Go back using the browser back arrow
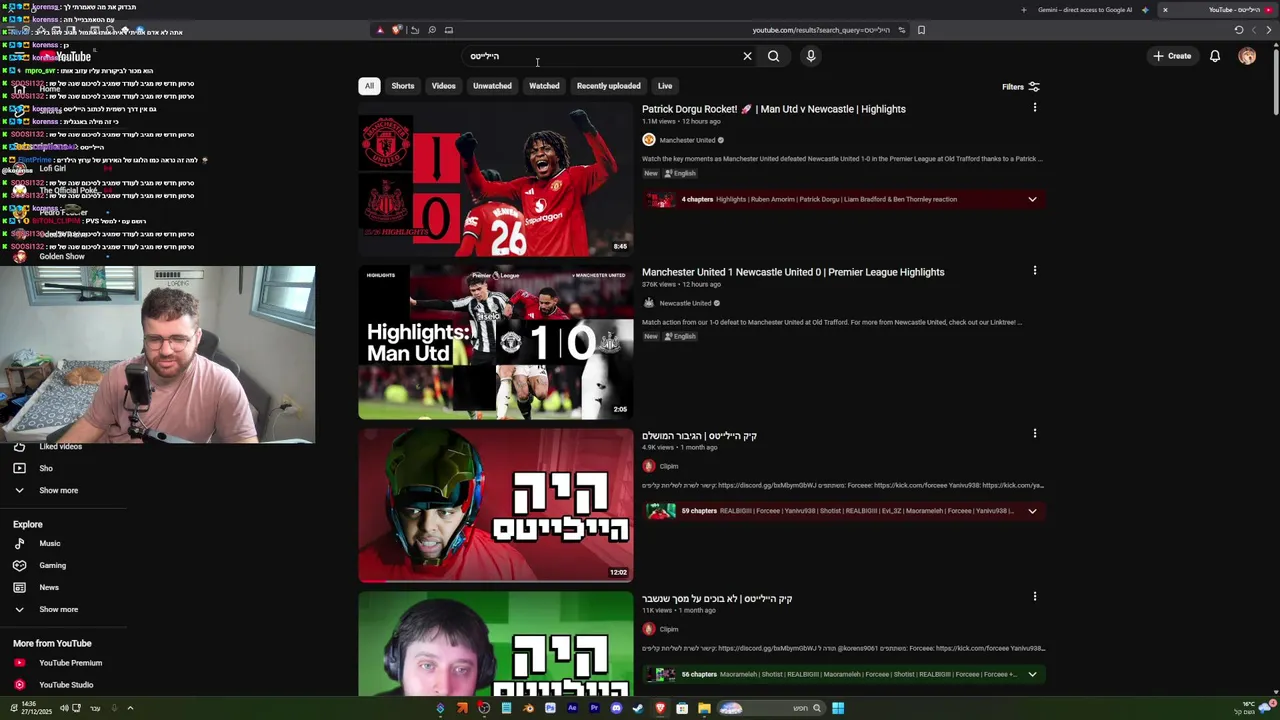The width and height of the screenshot is (1280, 720). (x=1269, y=30)
